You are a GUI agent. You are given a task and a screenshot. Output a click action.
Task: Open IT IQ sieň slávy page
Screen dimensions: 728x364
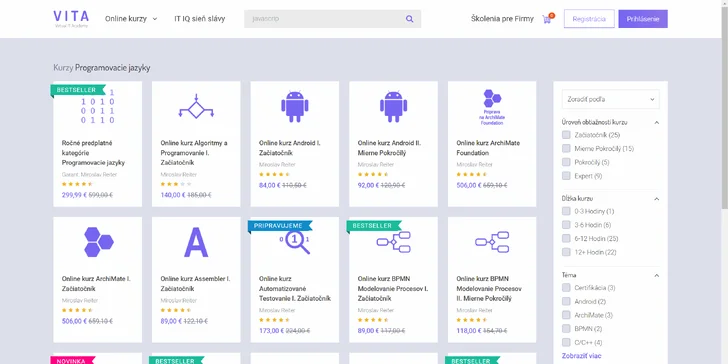200,19
